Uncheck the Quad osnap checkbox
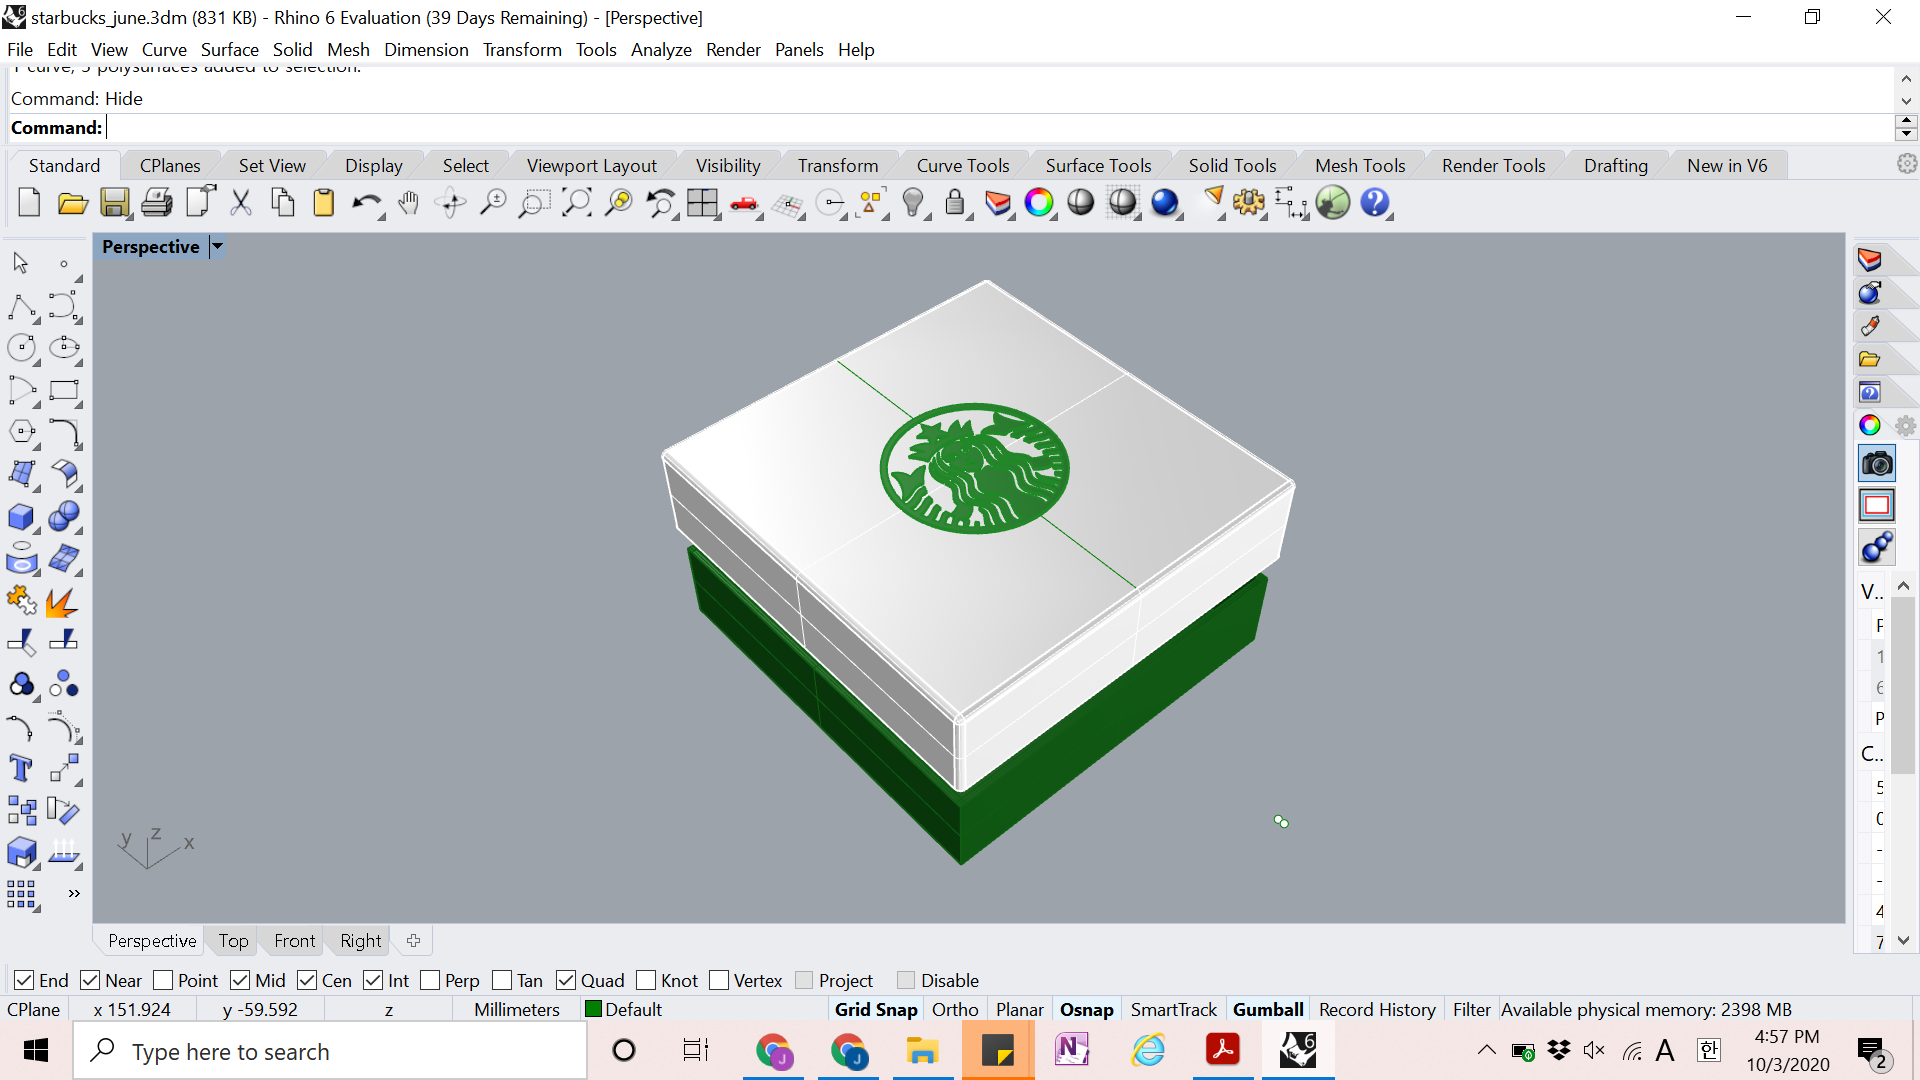The width and height of the screenshot is (1920, 1080). point(566,980)
